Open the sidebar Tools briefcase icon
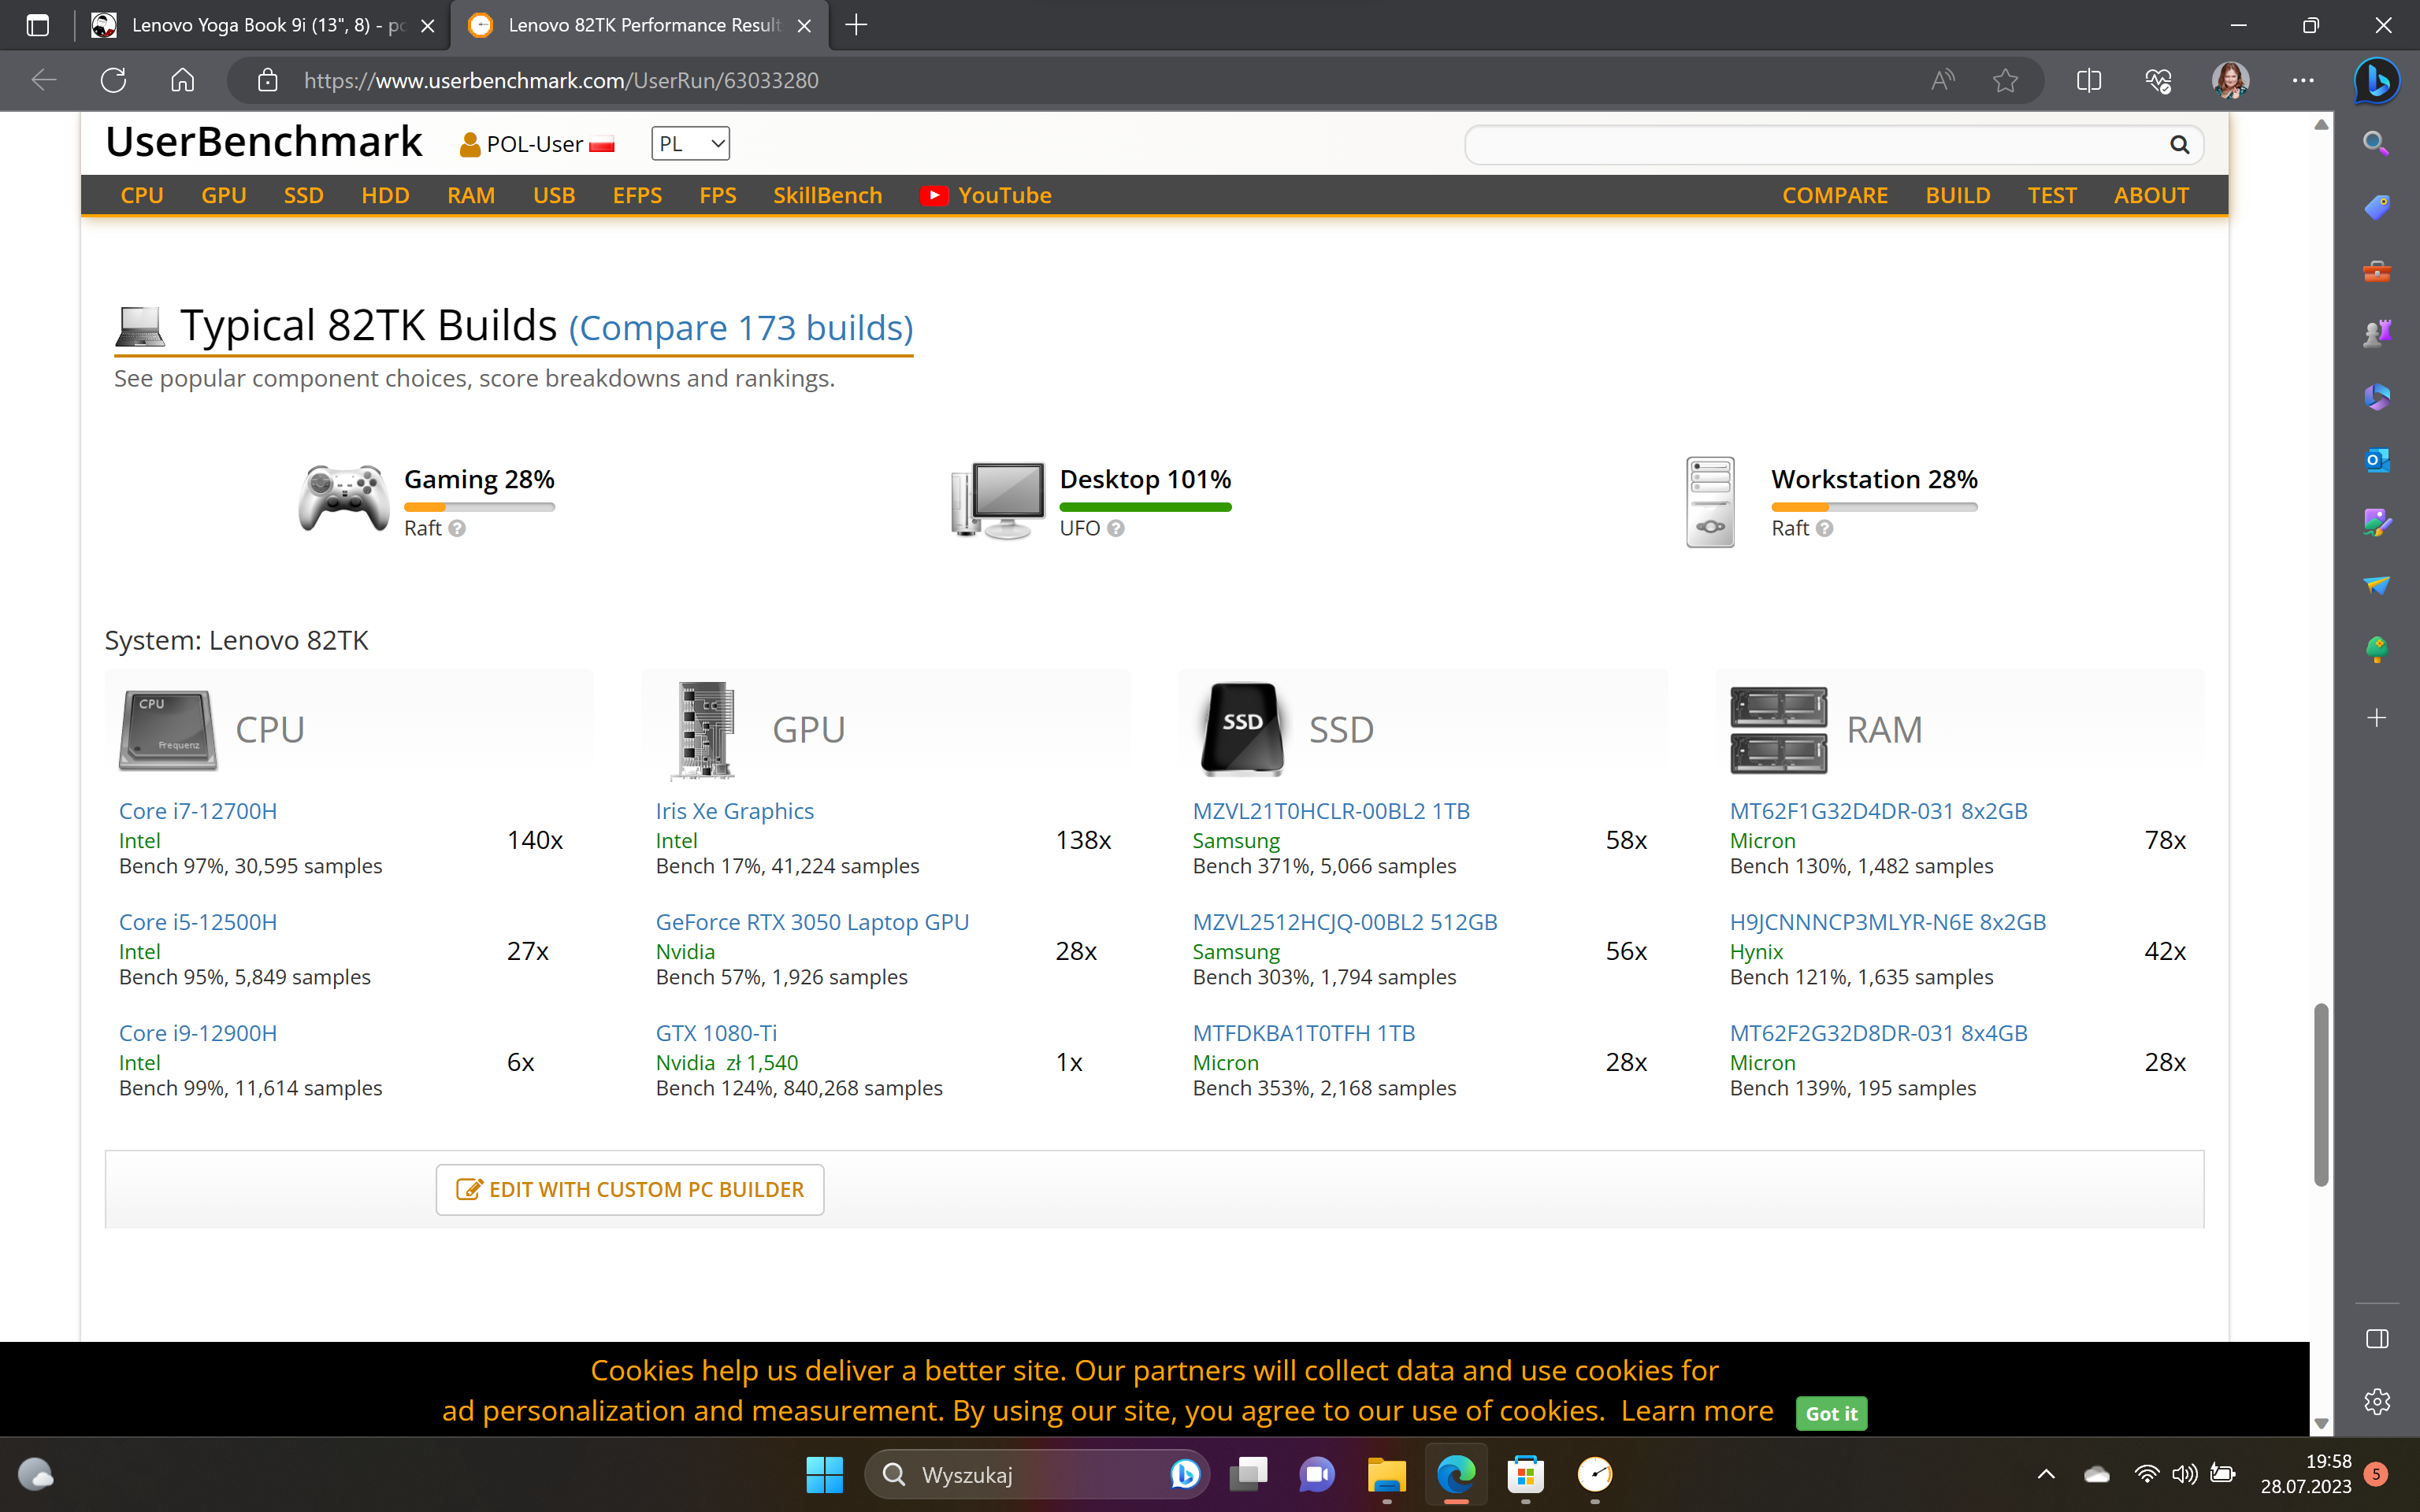2420x1512 pixels. point(2377,271)
